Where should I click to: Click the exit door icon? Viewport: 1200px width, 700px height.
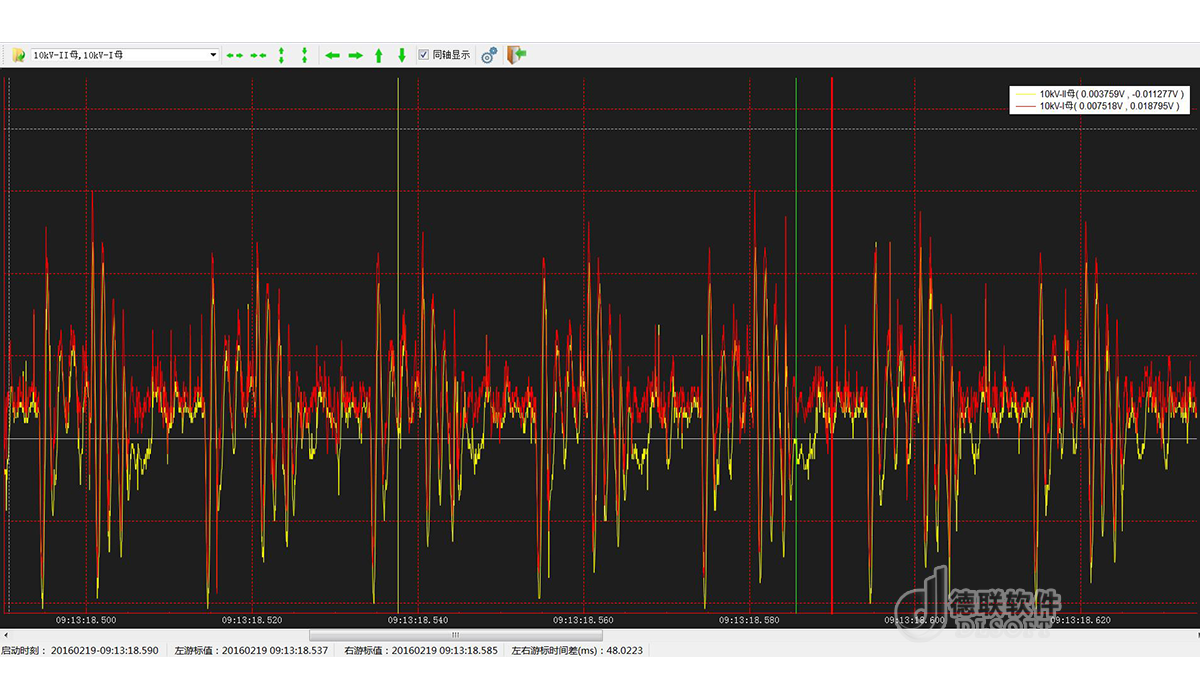[x=516, y=55]
